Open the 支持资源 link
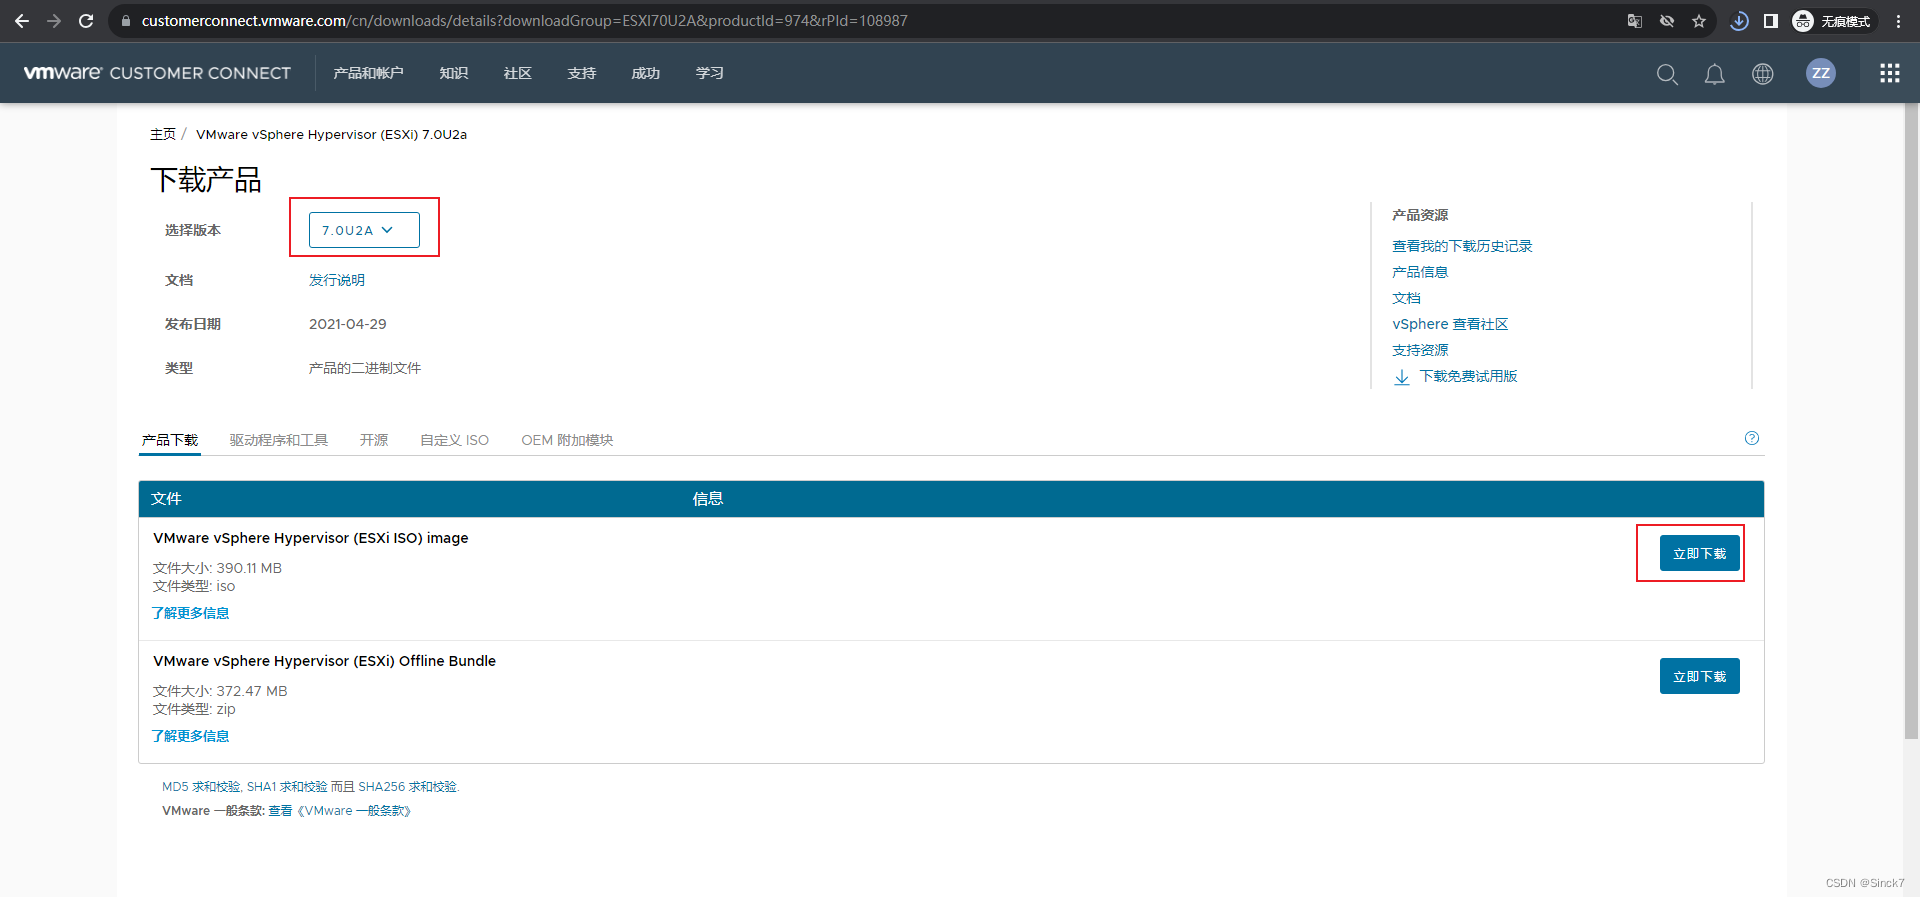 point(1420,350)
